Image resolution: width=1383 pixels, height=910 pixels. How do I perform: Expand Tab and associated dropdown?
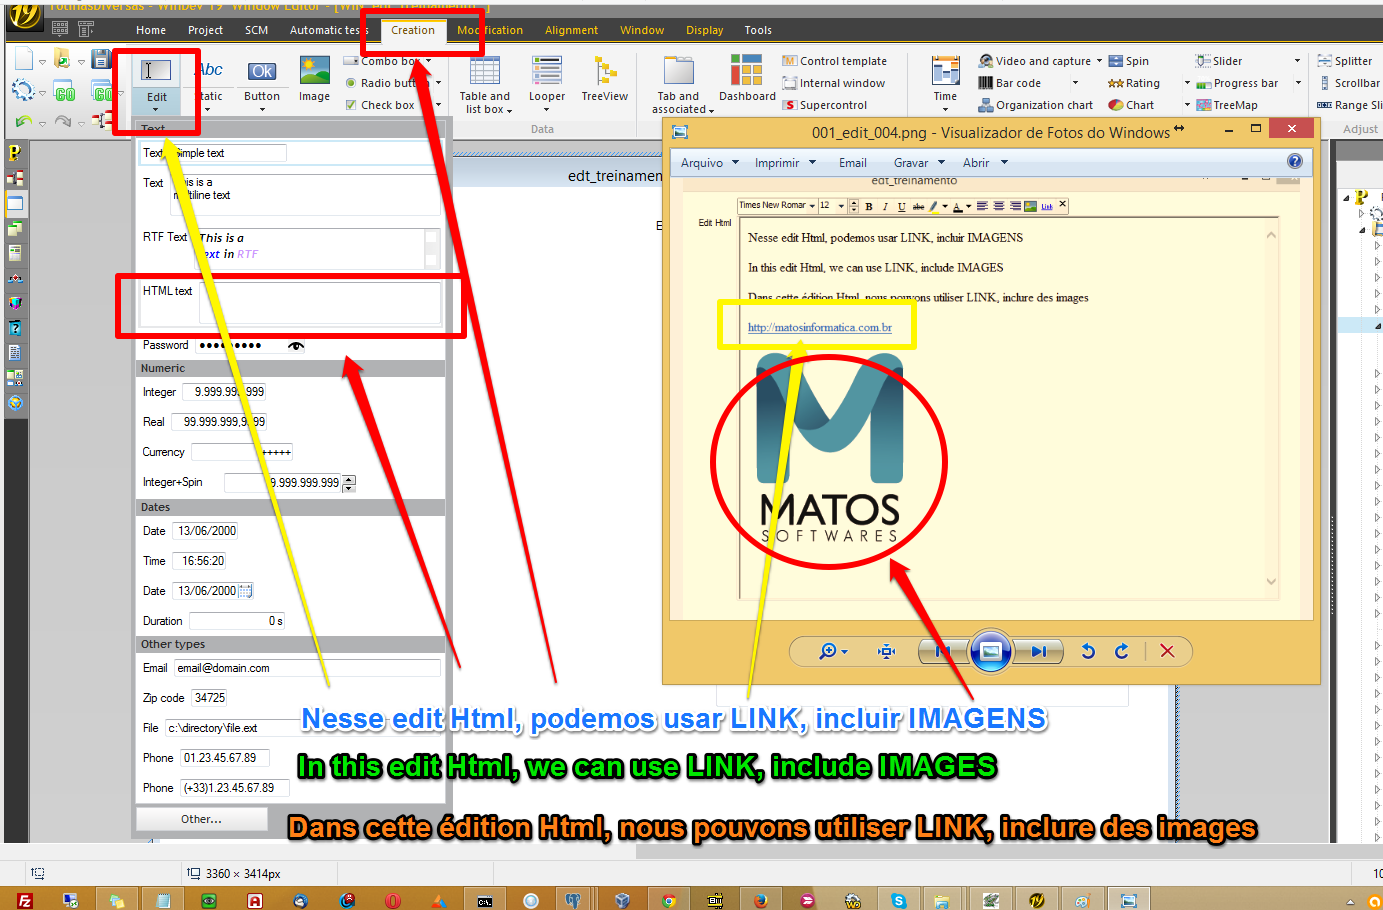tap(711, 111)
